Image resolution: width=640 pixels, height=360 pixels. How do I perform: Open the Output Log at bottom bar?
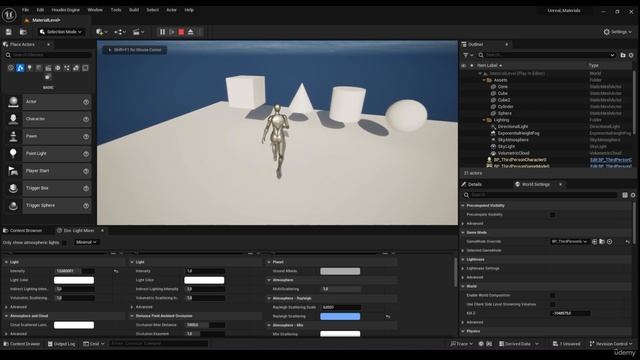click(x=61, y=344)
